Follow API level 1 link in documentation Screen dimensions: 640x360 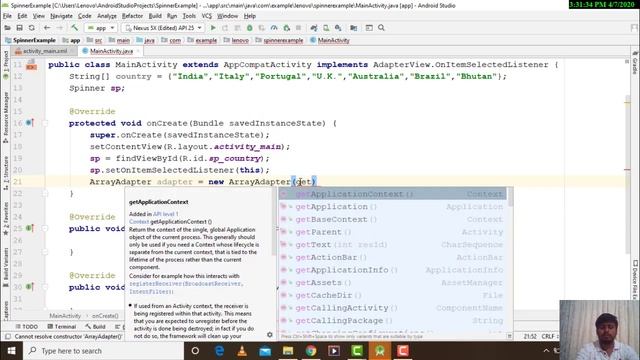pos(165,214)
